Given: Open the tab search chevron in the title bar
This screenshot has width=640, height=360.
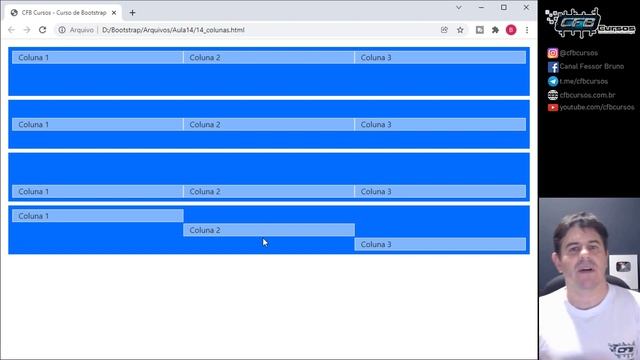Looking at the screenshot, I should click(459, 7).
